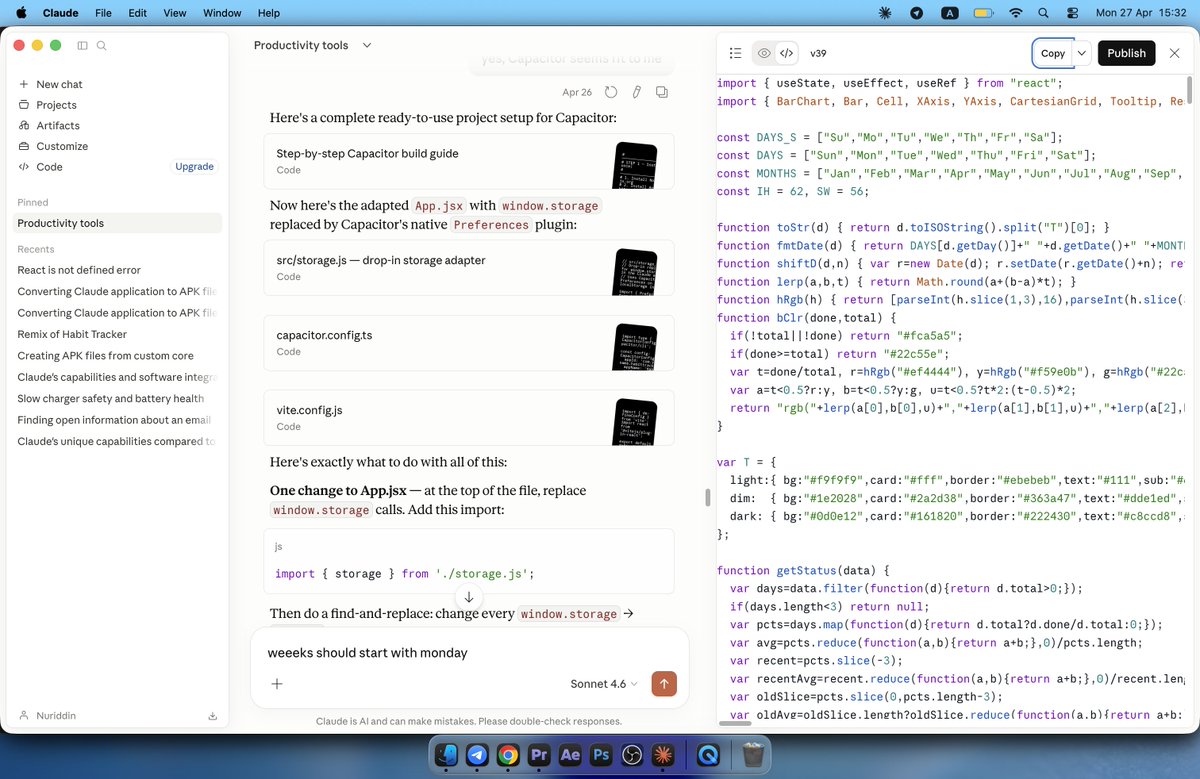Click the Publish button
Viewport: 1200px width, 779px height.
1126,53
